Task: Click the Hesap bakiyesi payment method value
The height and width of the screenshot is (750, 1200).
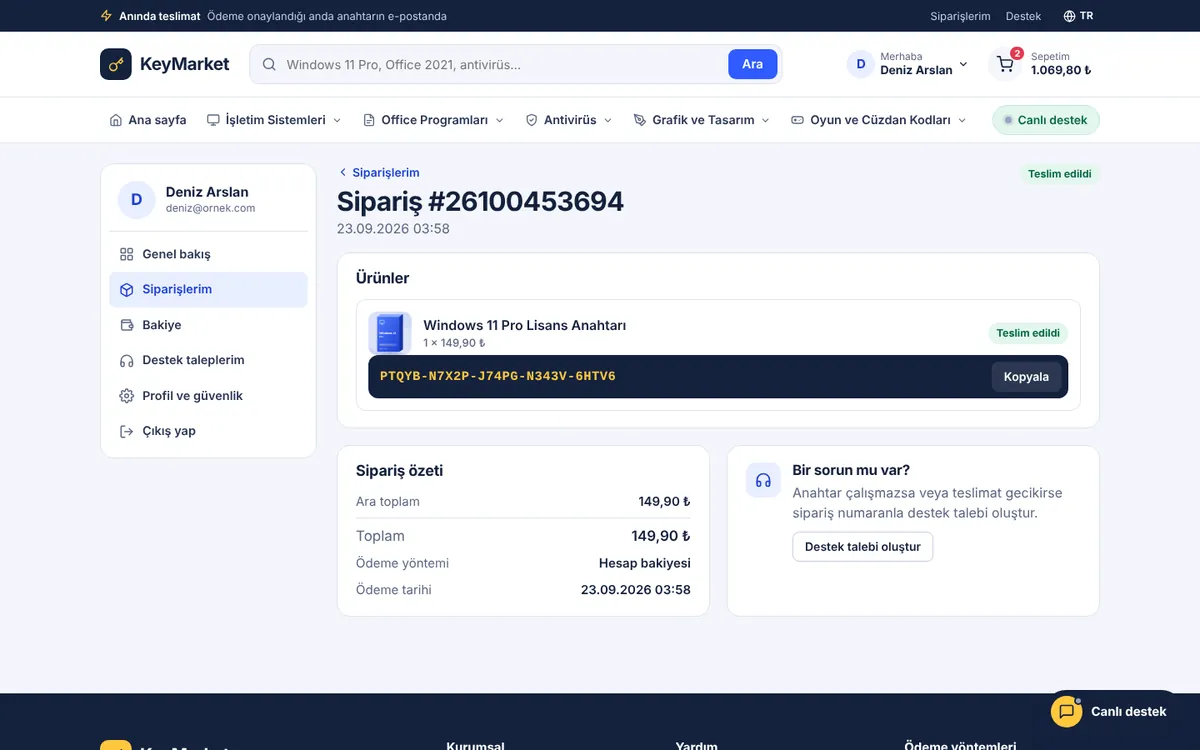Action: (645, 563)
